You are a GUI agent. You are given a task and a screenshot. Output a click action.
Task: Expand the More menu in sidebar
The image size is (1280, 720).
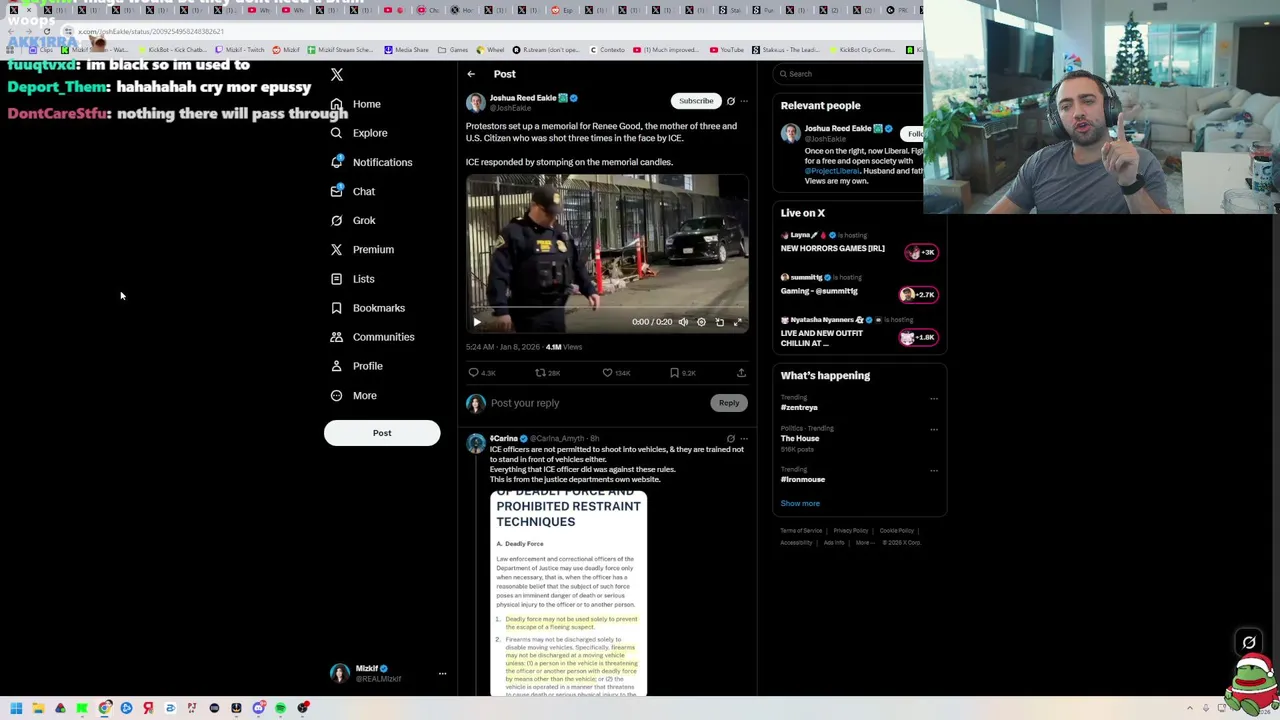pos(352,395)
